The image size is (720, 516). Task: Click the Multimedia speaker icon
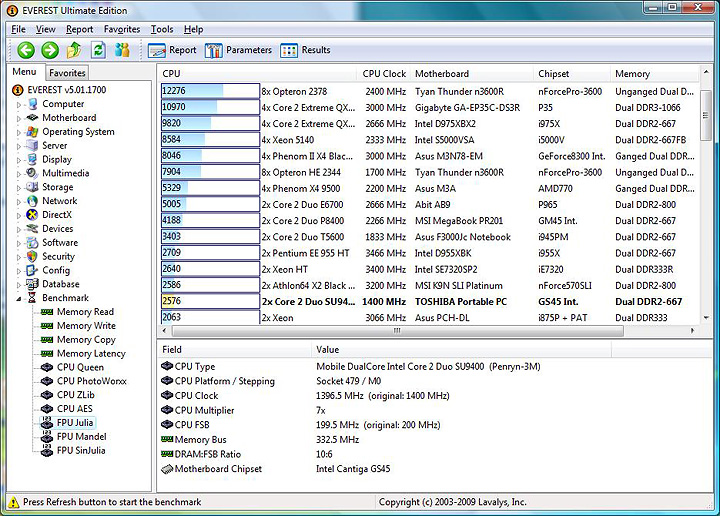pos(32,173)
